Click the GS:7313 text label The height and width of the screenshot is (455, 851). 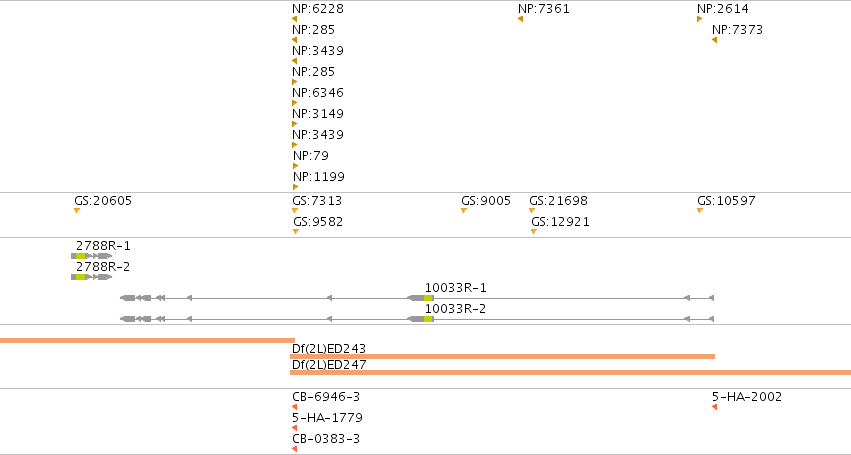(x=317, y=201)
